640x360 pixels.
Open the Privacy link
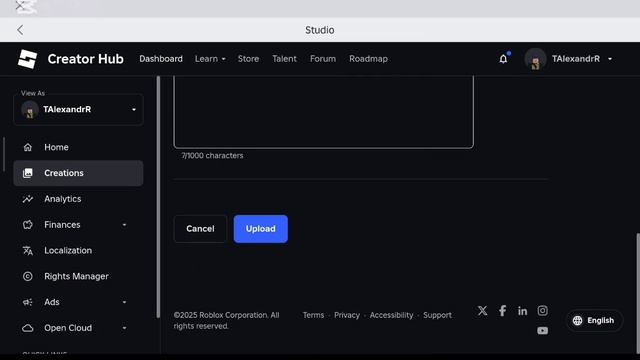point(347,315)
